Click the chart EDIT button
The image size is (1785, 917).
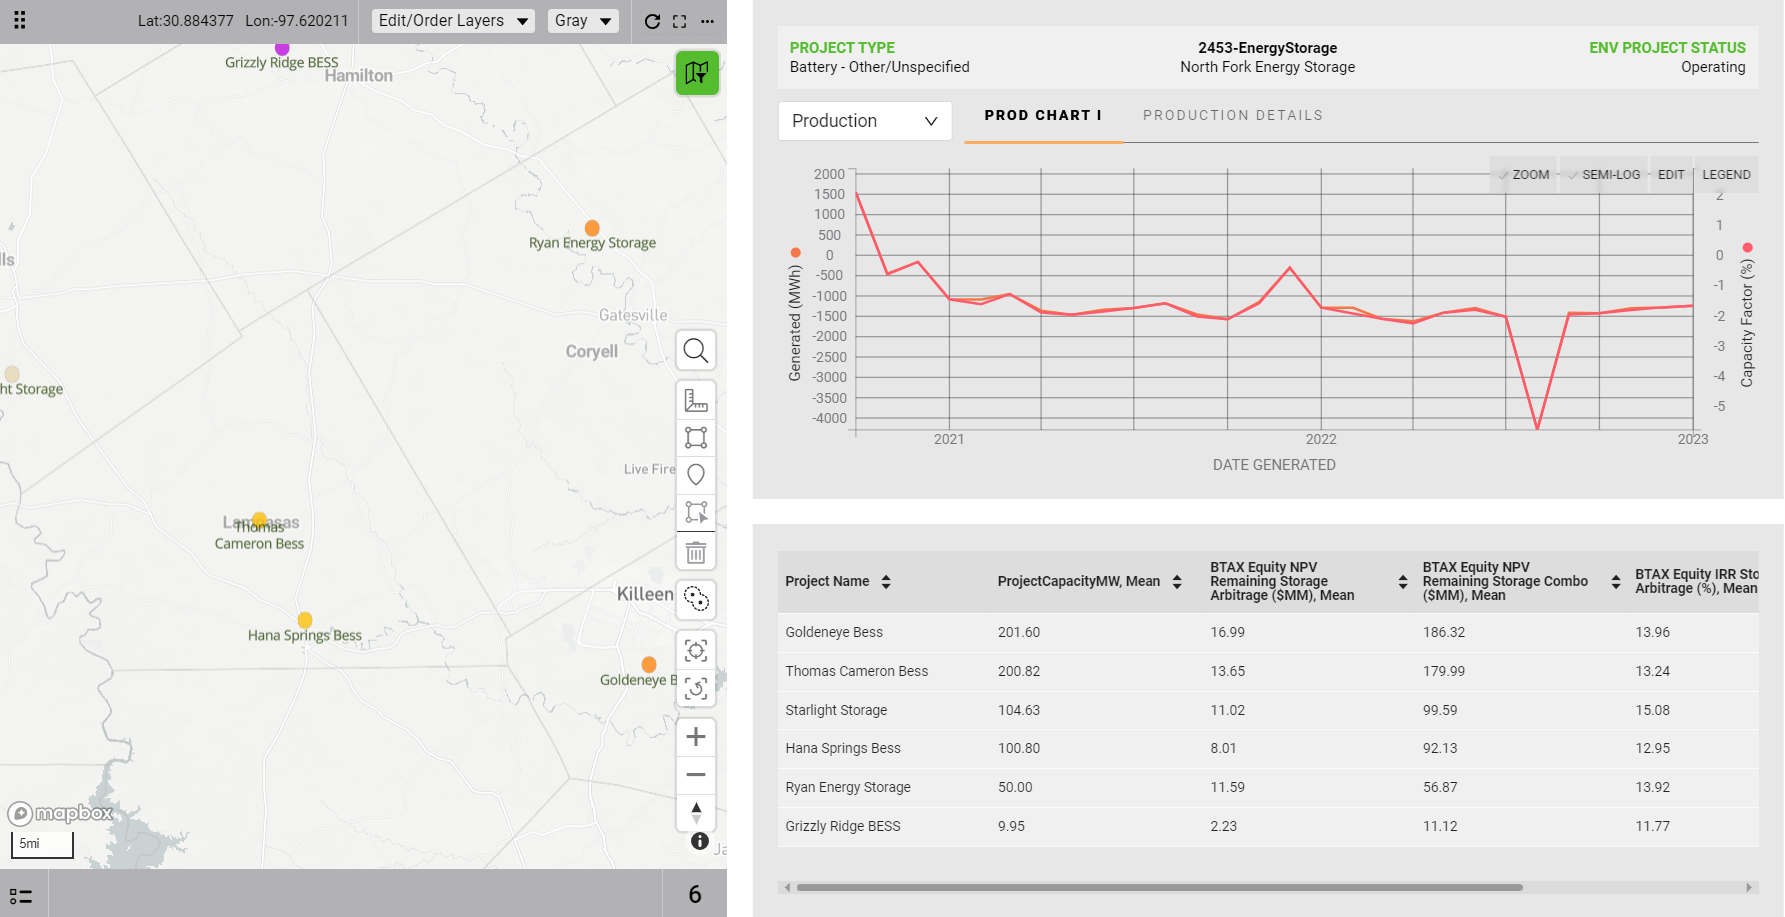point(1670,174)
